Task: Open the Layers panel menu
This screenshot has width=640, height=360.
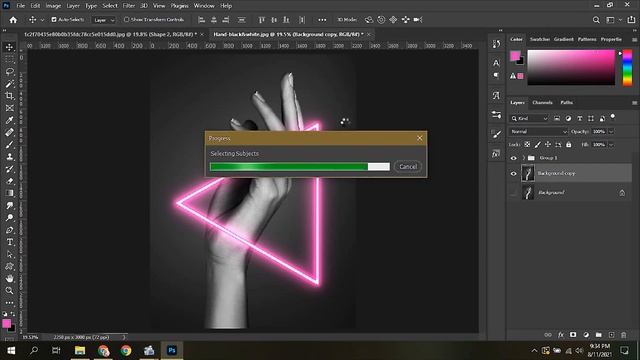Action: [x=634, y=103]
